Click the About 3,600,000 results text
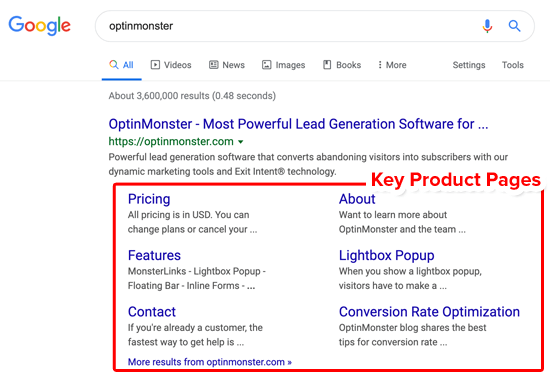 (x=192, y=96)
